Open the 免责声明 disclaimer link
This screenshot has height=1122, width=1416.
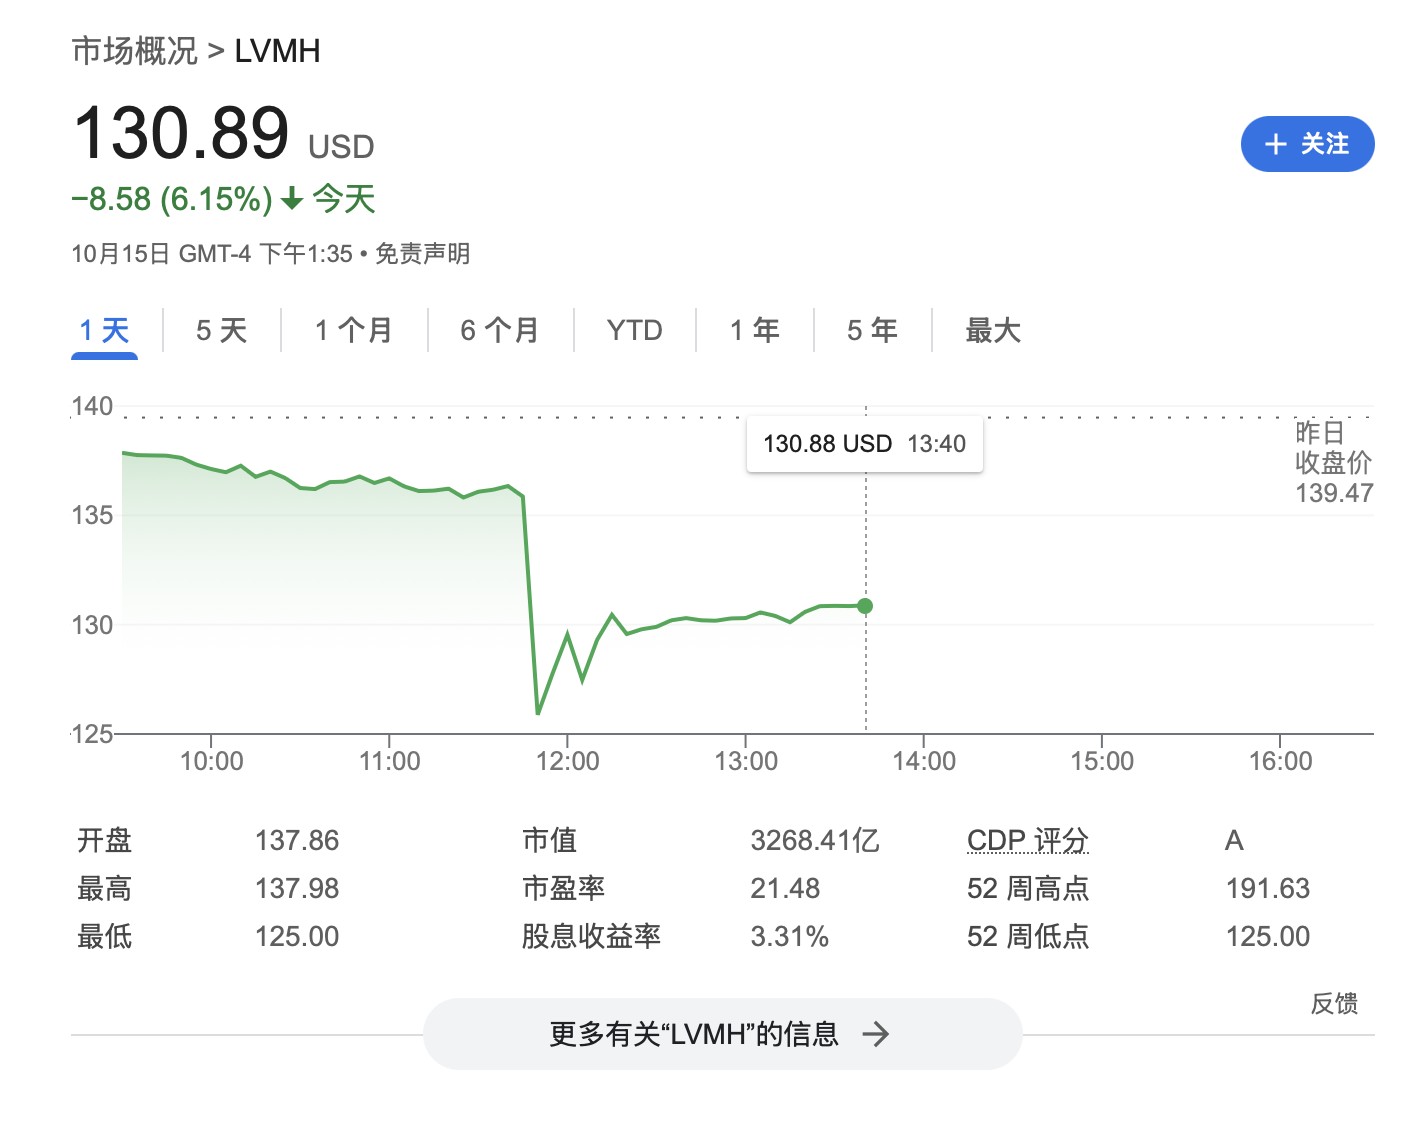pos(422,254)
